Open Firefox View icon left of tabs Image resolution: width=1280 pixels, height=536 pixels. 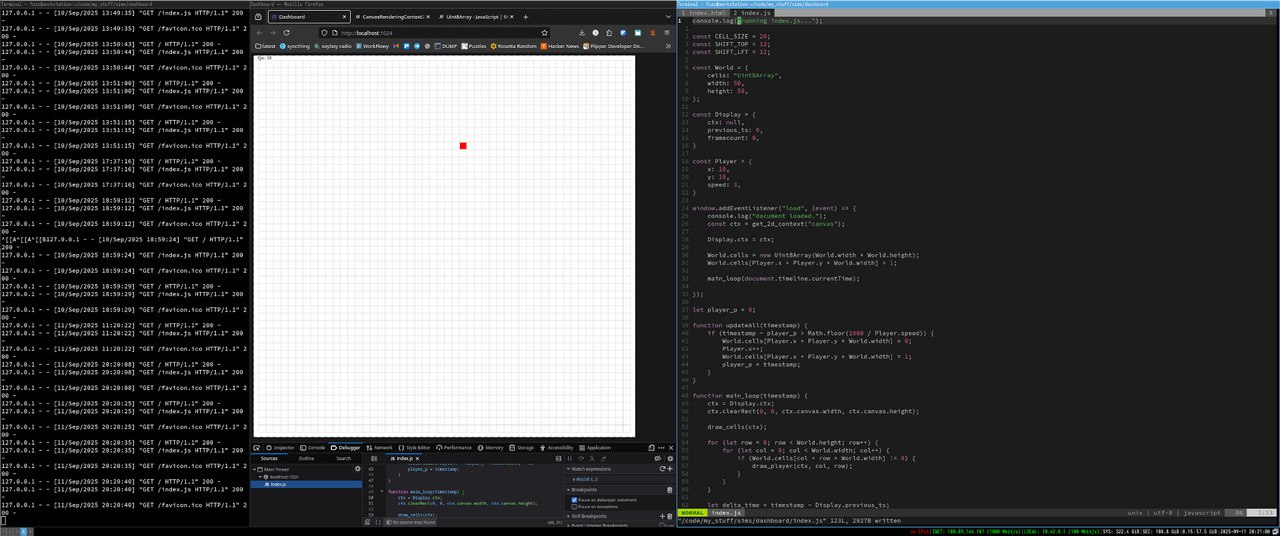(258, 17)
